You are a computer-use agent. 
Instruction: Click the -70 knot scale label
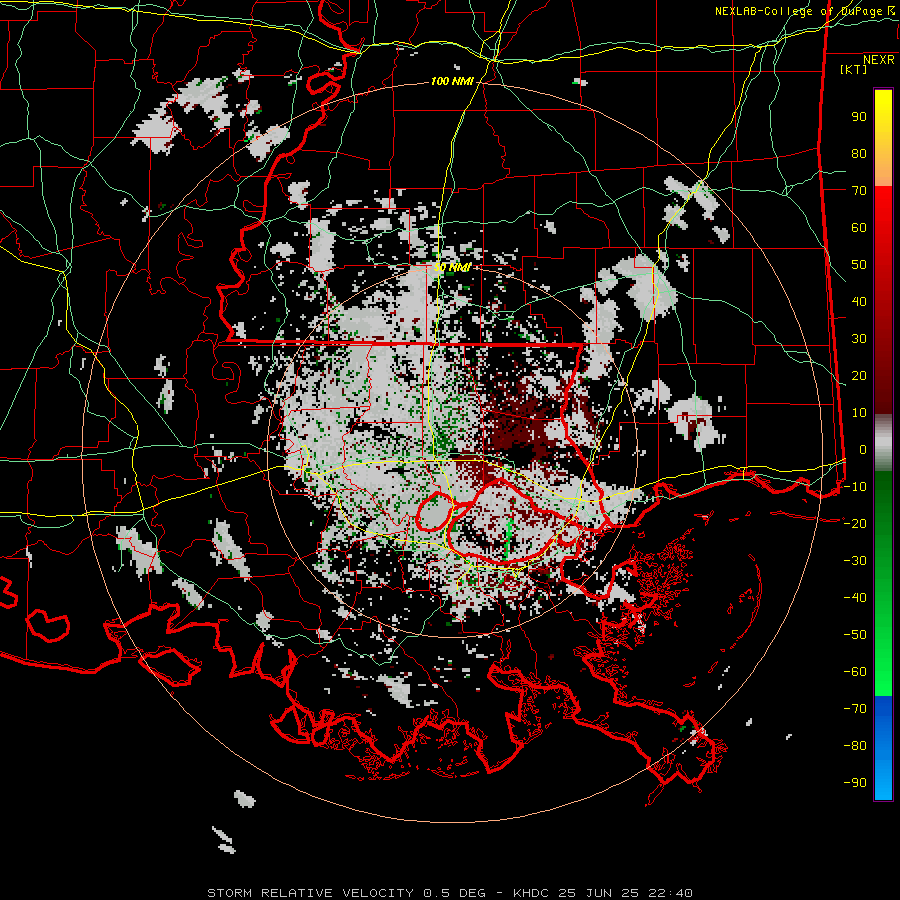(x=855, y=709)
